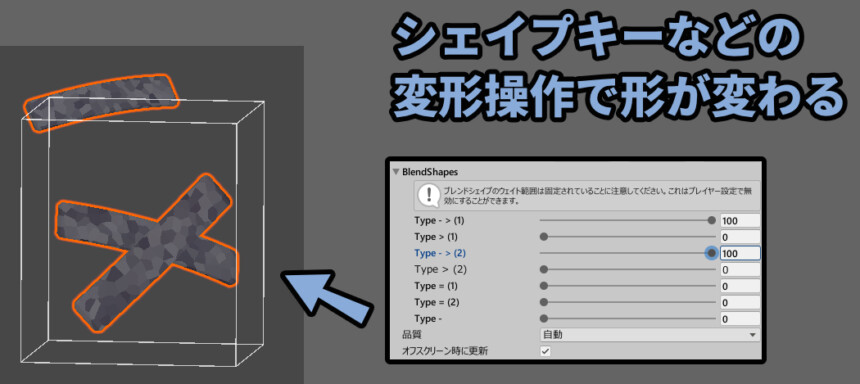Click the Type - > (2) value field
Screen dimensions: 860x384
click(740, 253)
